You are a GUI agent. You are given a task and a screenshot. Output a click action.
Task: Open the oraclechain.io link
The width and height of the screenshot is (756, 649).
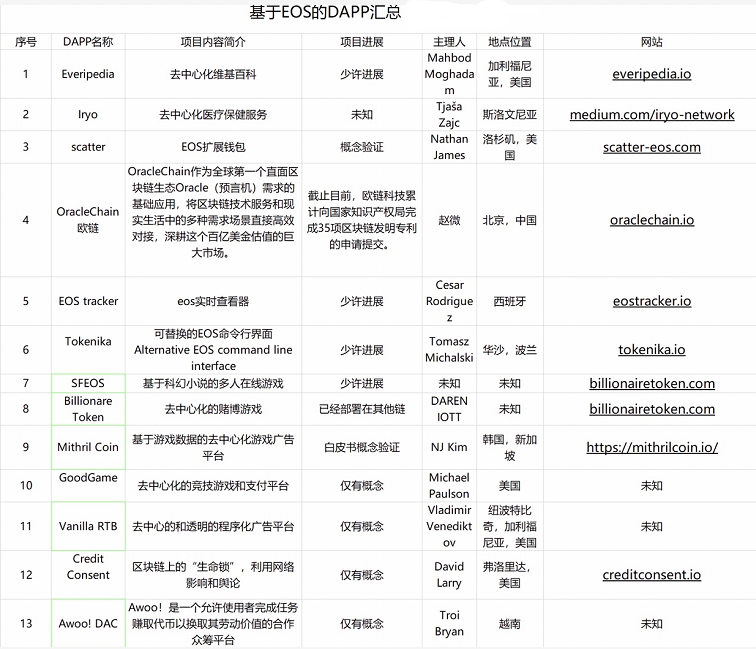click(652, 220)
